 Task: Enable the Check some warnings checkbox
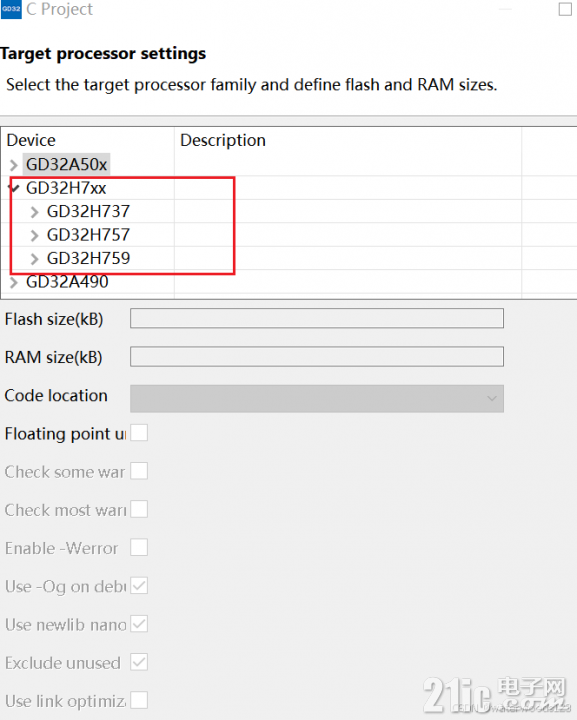click(139, 471)
